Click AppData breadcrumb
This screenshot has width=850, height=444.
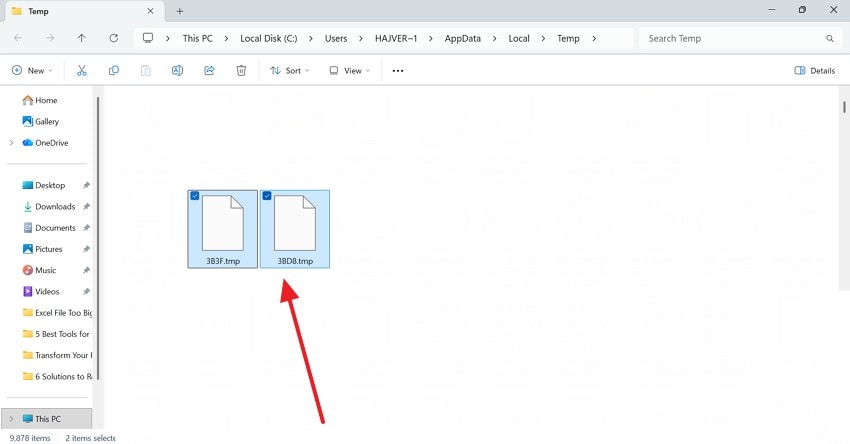click(462, 38)
